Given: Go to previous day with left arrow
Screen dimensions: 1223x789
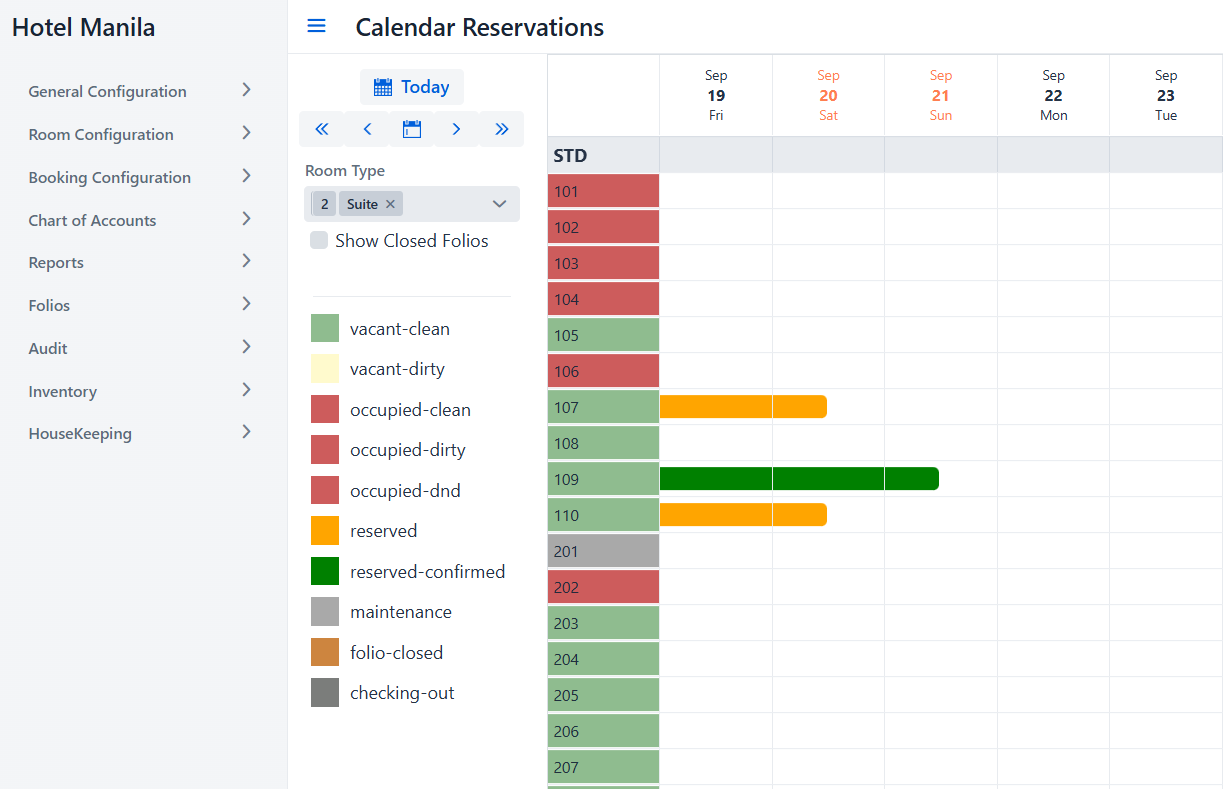Looking at the screenshot, I should click(367, 129).
